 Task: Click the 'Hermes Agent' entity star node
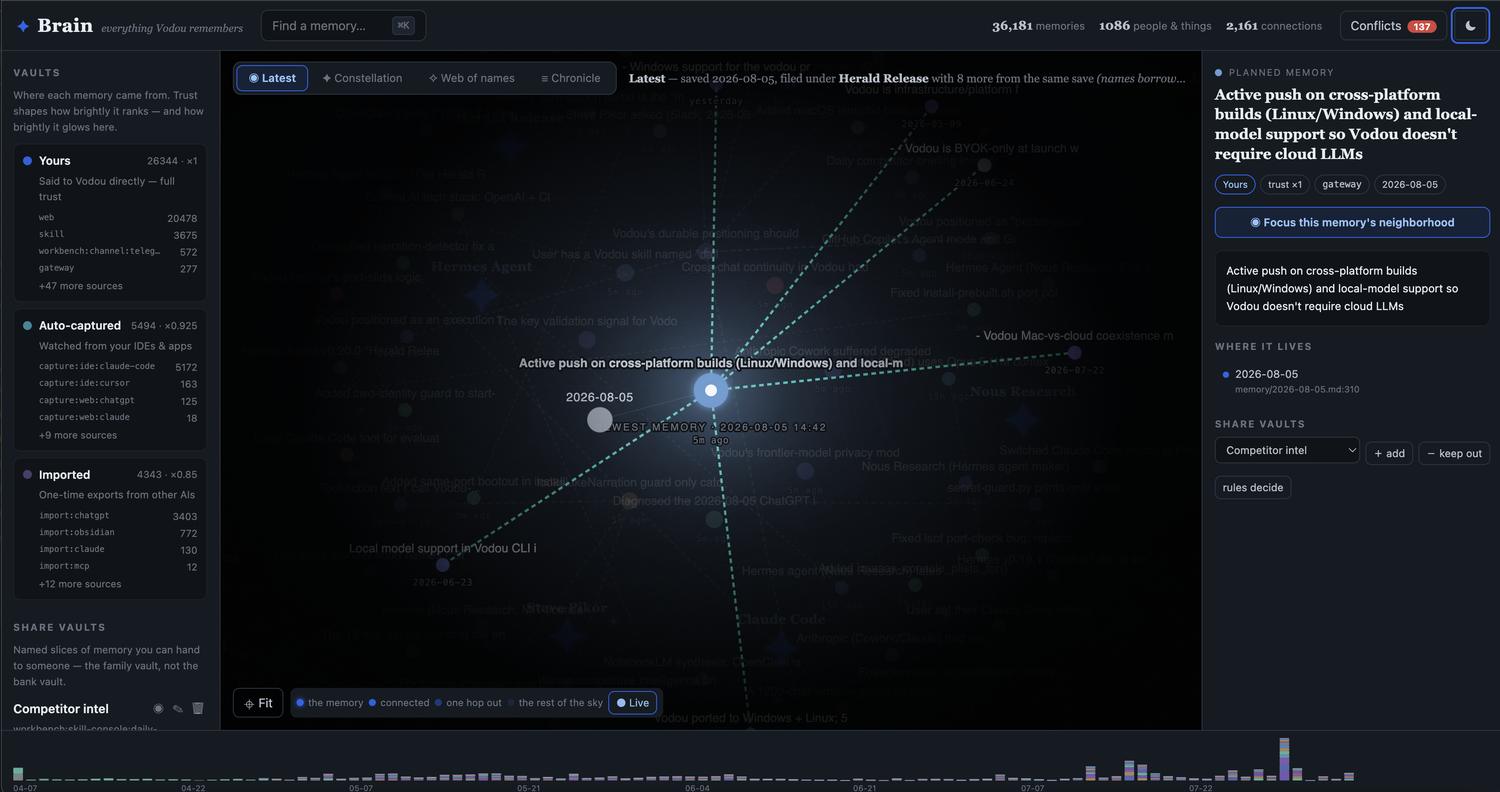[482, 294]
